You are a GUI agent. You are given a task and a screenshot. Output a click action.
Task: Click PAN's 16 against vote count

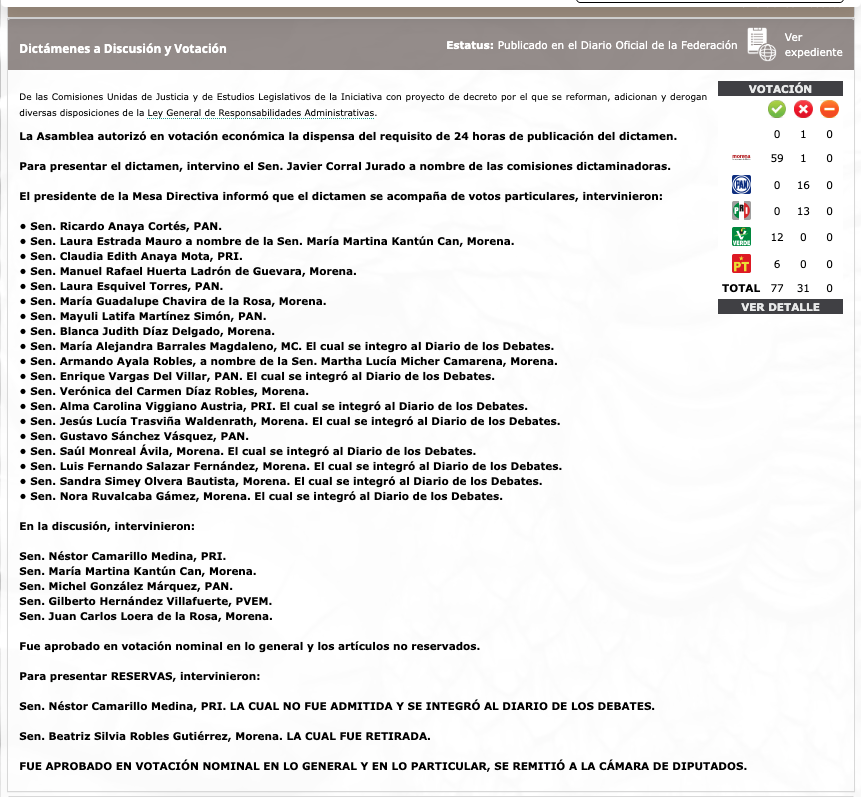tap(803, 185)
